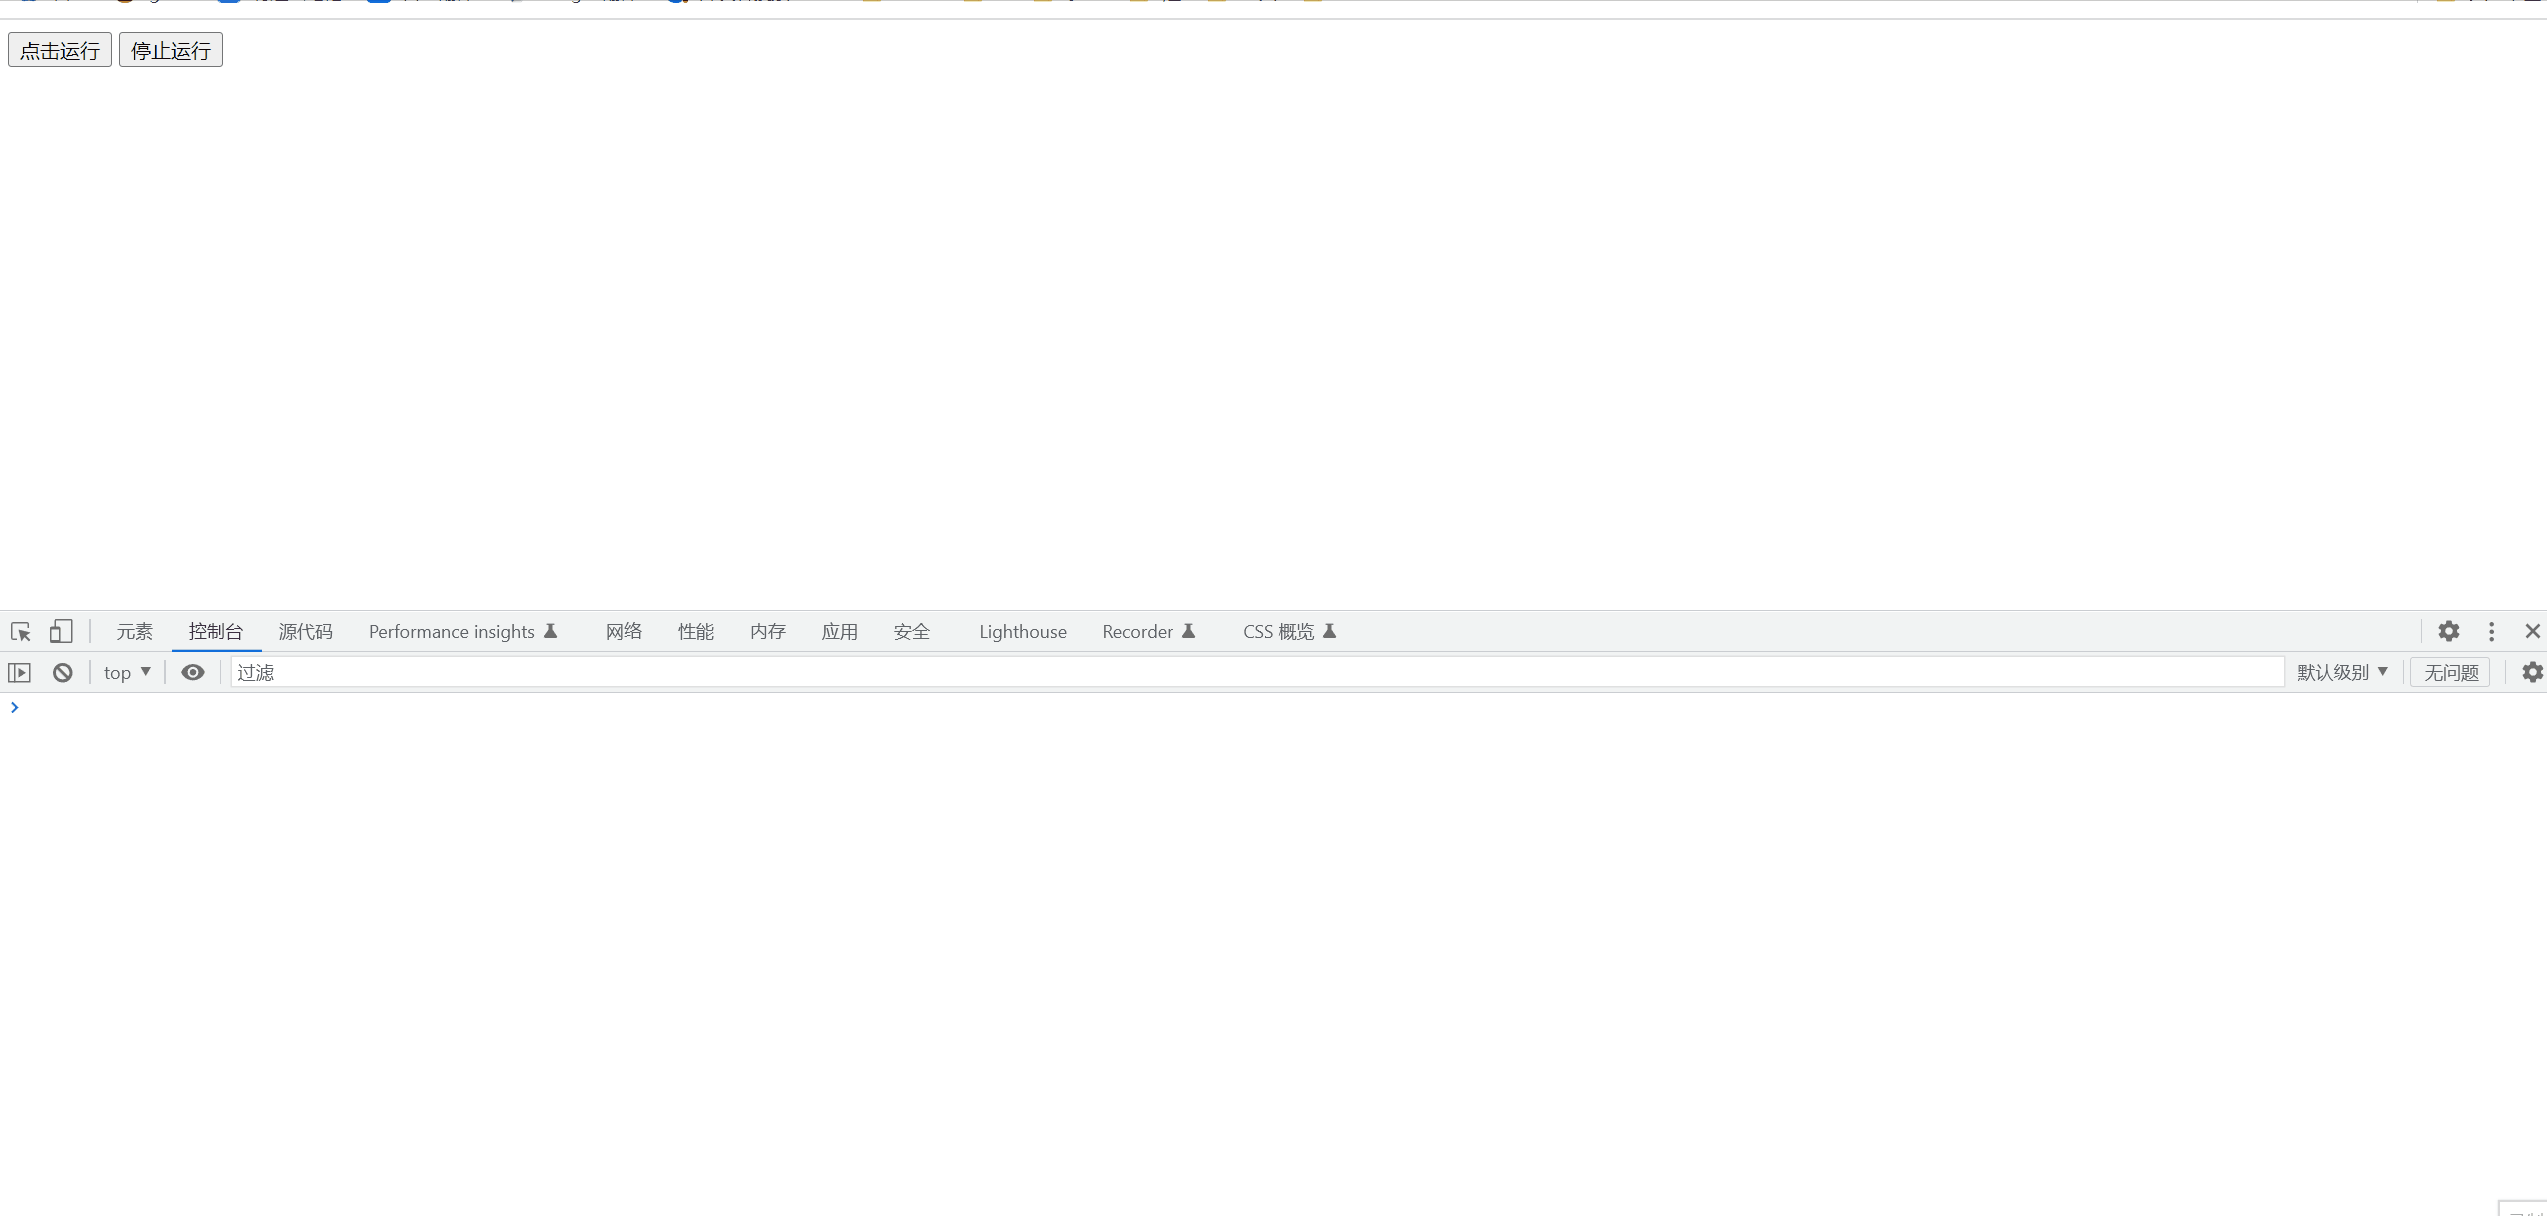Clear the console with the block icon

(63, 673)
